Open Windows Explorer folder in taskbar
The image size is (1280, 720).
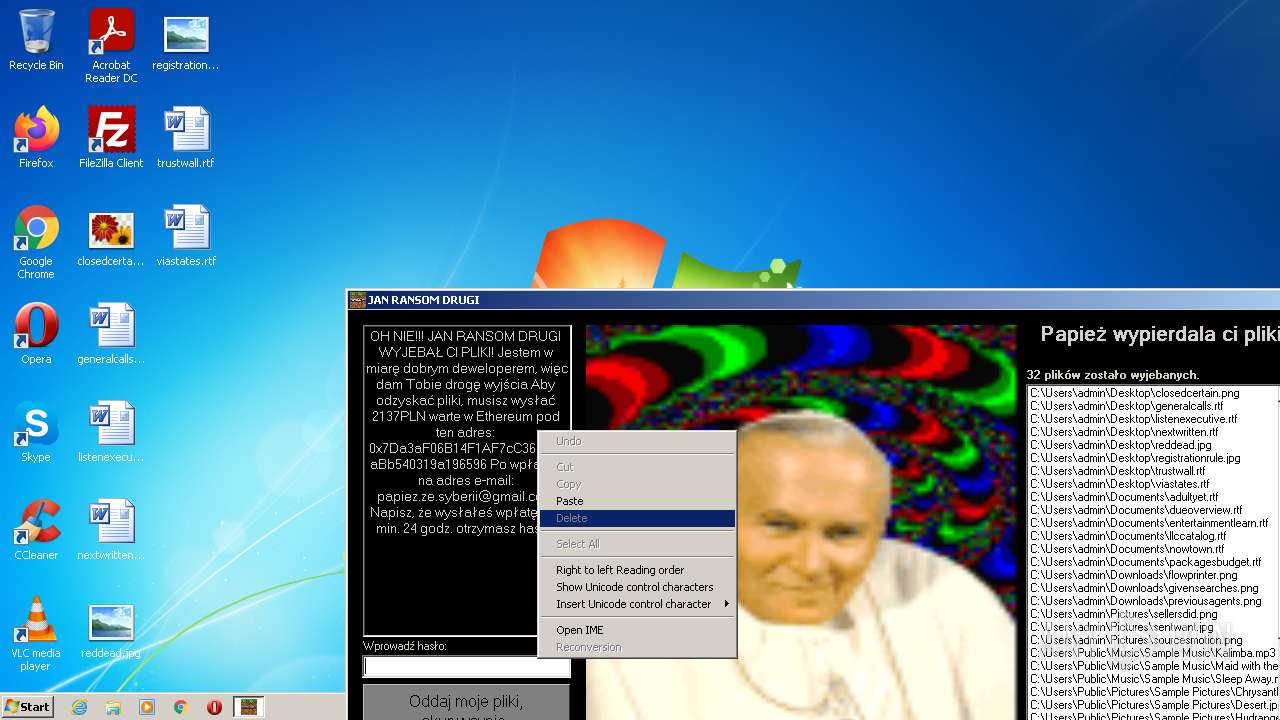[x=113, y=707]
